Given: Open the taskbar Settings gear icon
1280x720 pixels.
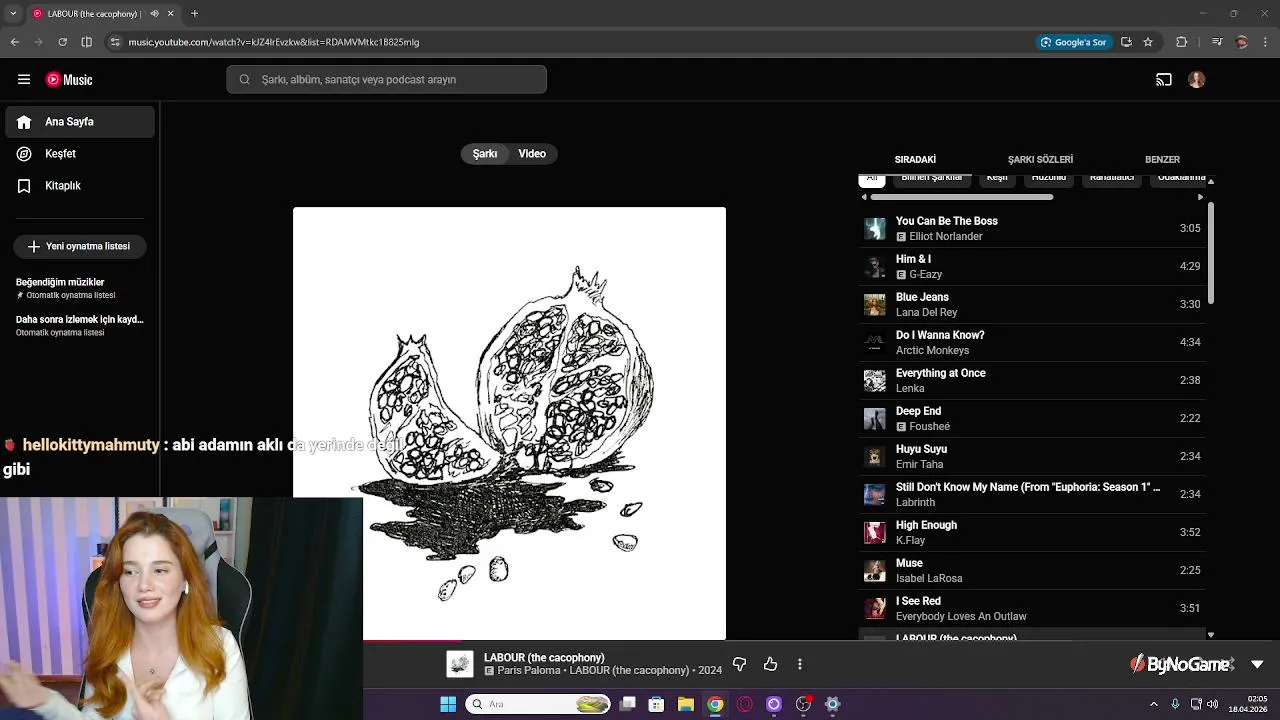Looking at the screenshot, I should (832, 704).
